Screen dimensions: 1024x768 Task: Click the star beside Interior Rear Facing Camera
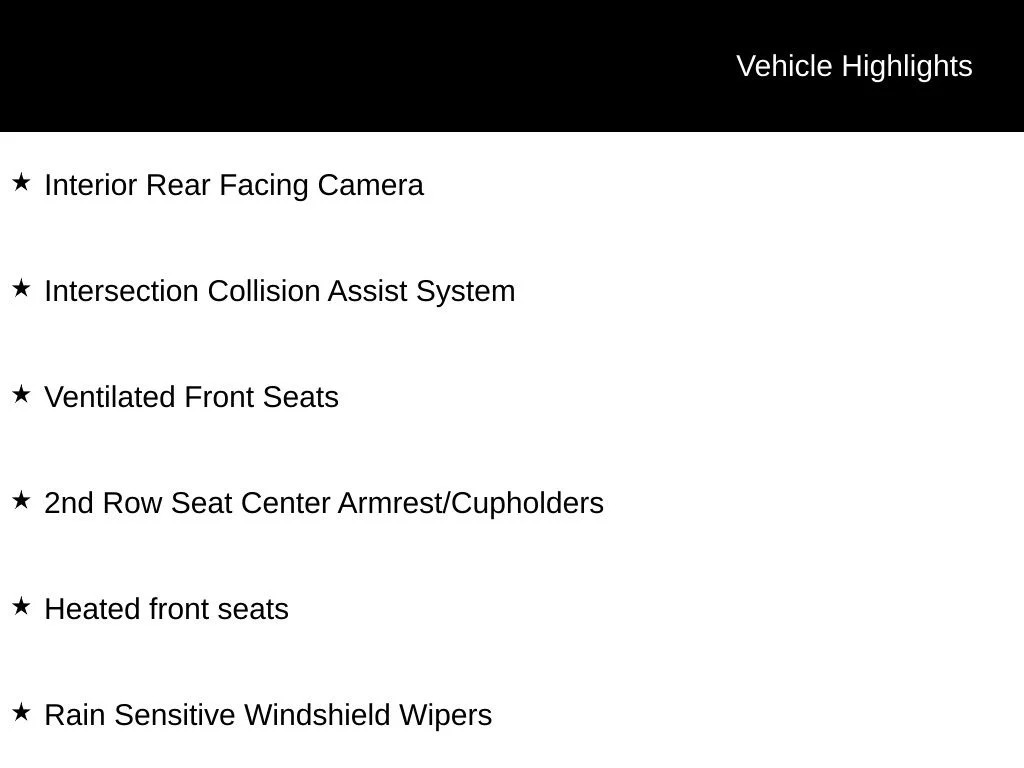click(x=21, y=182)
